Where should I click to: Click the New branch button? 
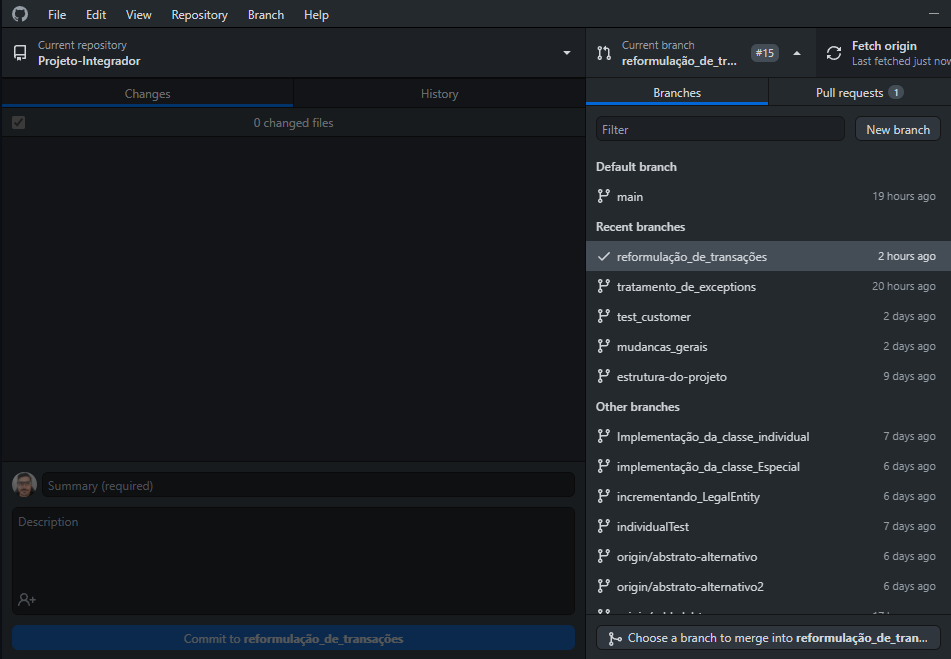pos(897,128)
